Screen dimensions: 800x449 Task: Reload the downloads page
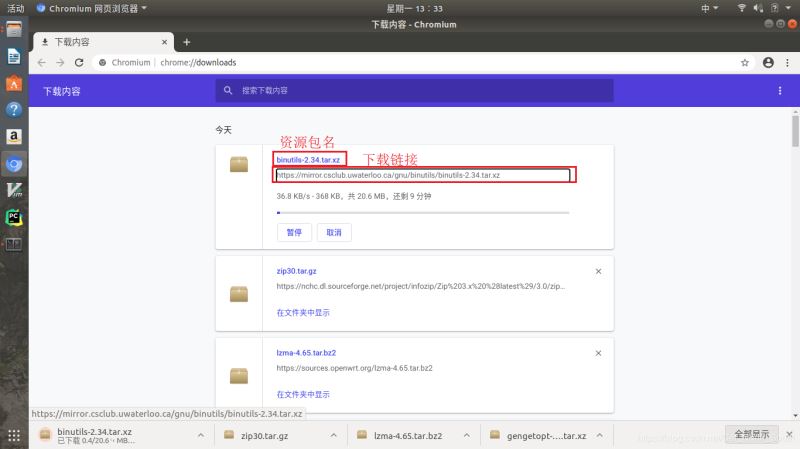click(x=79, y=62)
